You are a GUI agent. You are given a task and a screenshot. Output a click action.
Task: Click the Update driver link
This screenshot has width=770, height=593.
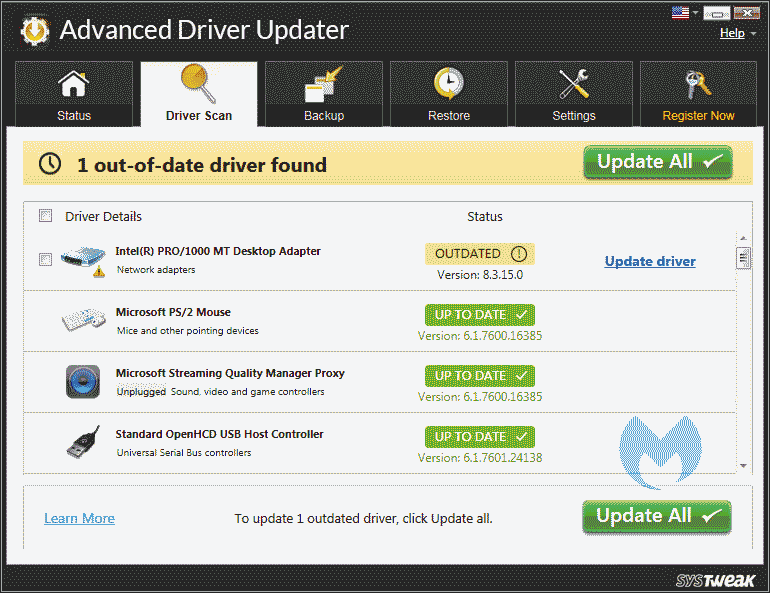pos(650,261)
